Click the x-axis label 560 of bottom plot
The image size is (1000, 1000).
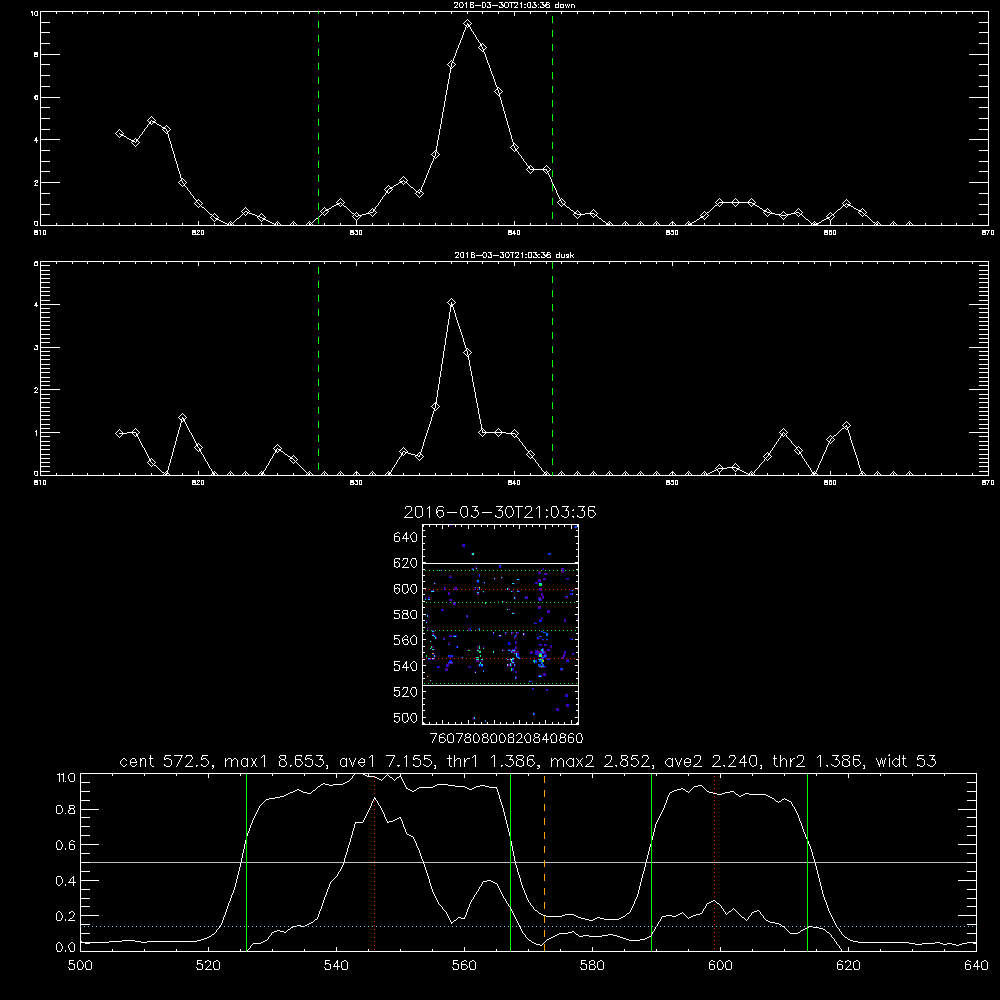click(464, 966)
